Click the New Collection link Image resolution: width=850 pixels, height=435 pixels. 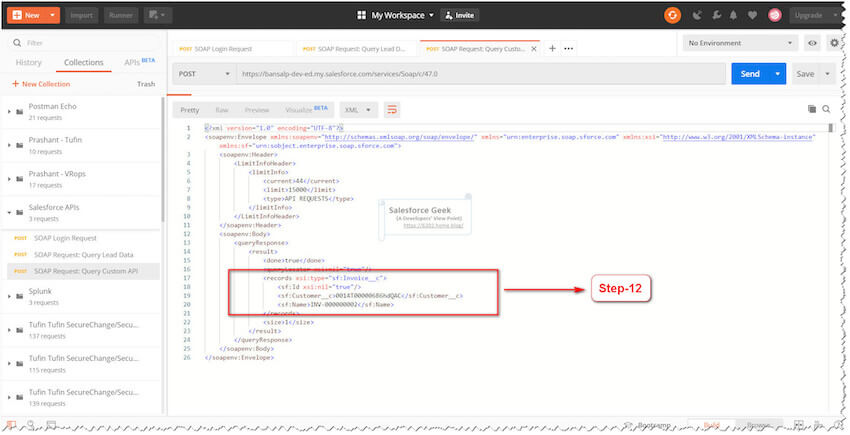point(41,84)
